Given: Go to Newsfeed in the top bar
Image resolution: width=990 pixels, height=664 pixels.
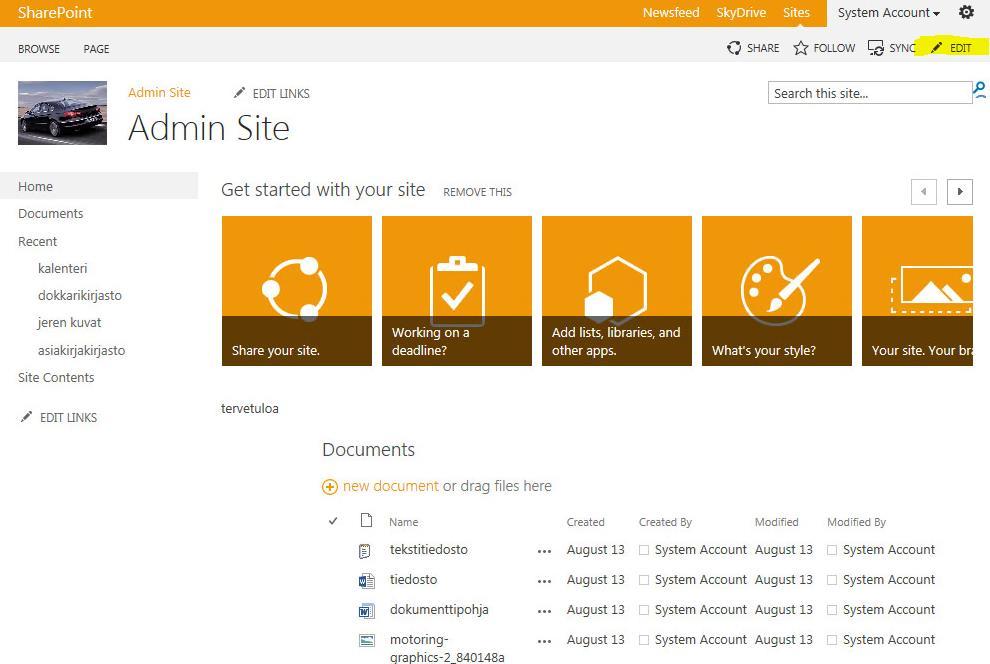Looking at the screenshot, I should coord(671,13).
